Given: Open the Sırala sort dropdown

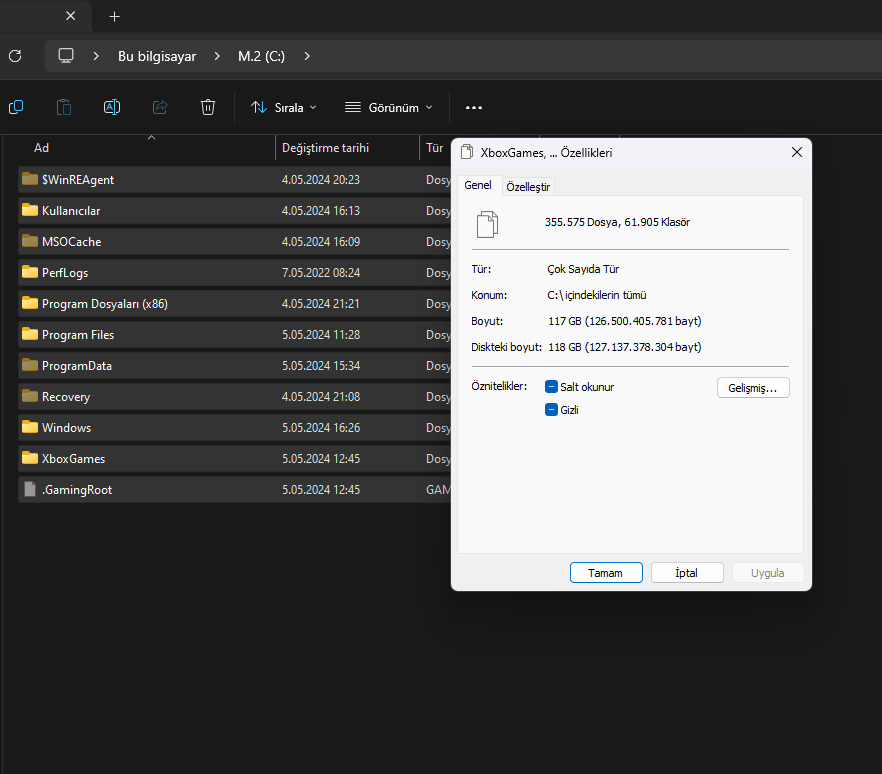Looking at the screenshot, I should pyautogui.click(x=283, y=107).
